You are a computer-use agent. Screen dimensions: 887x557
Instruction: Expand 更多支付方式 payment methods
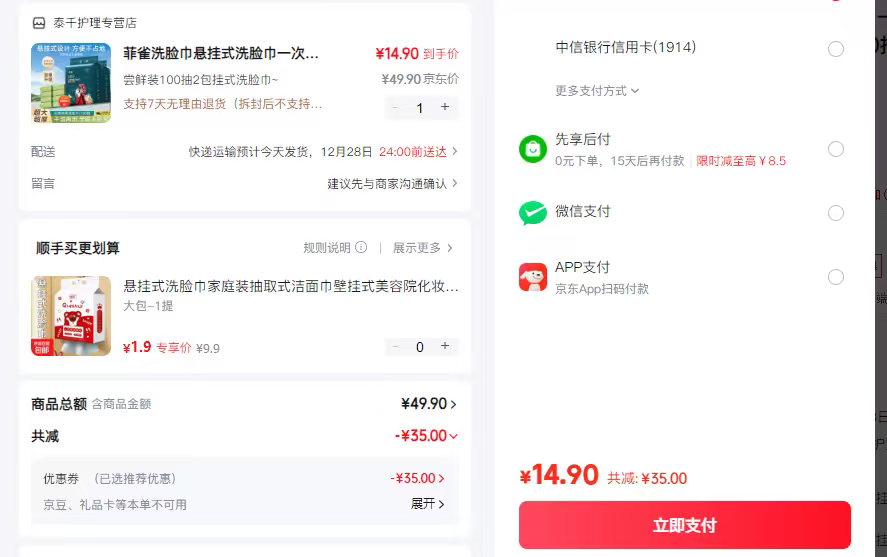597,91
